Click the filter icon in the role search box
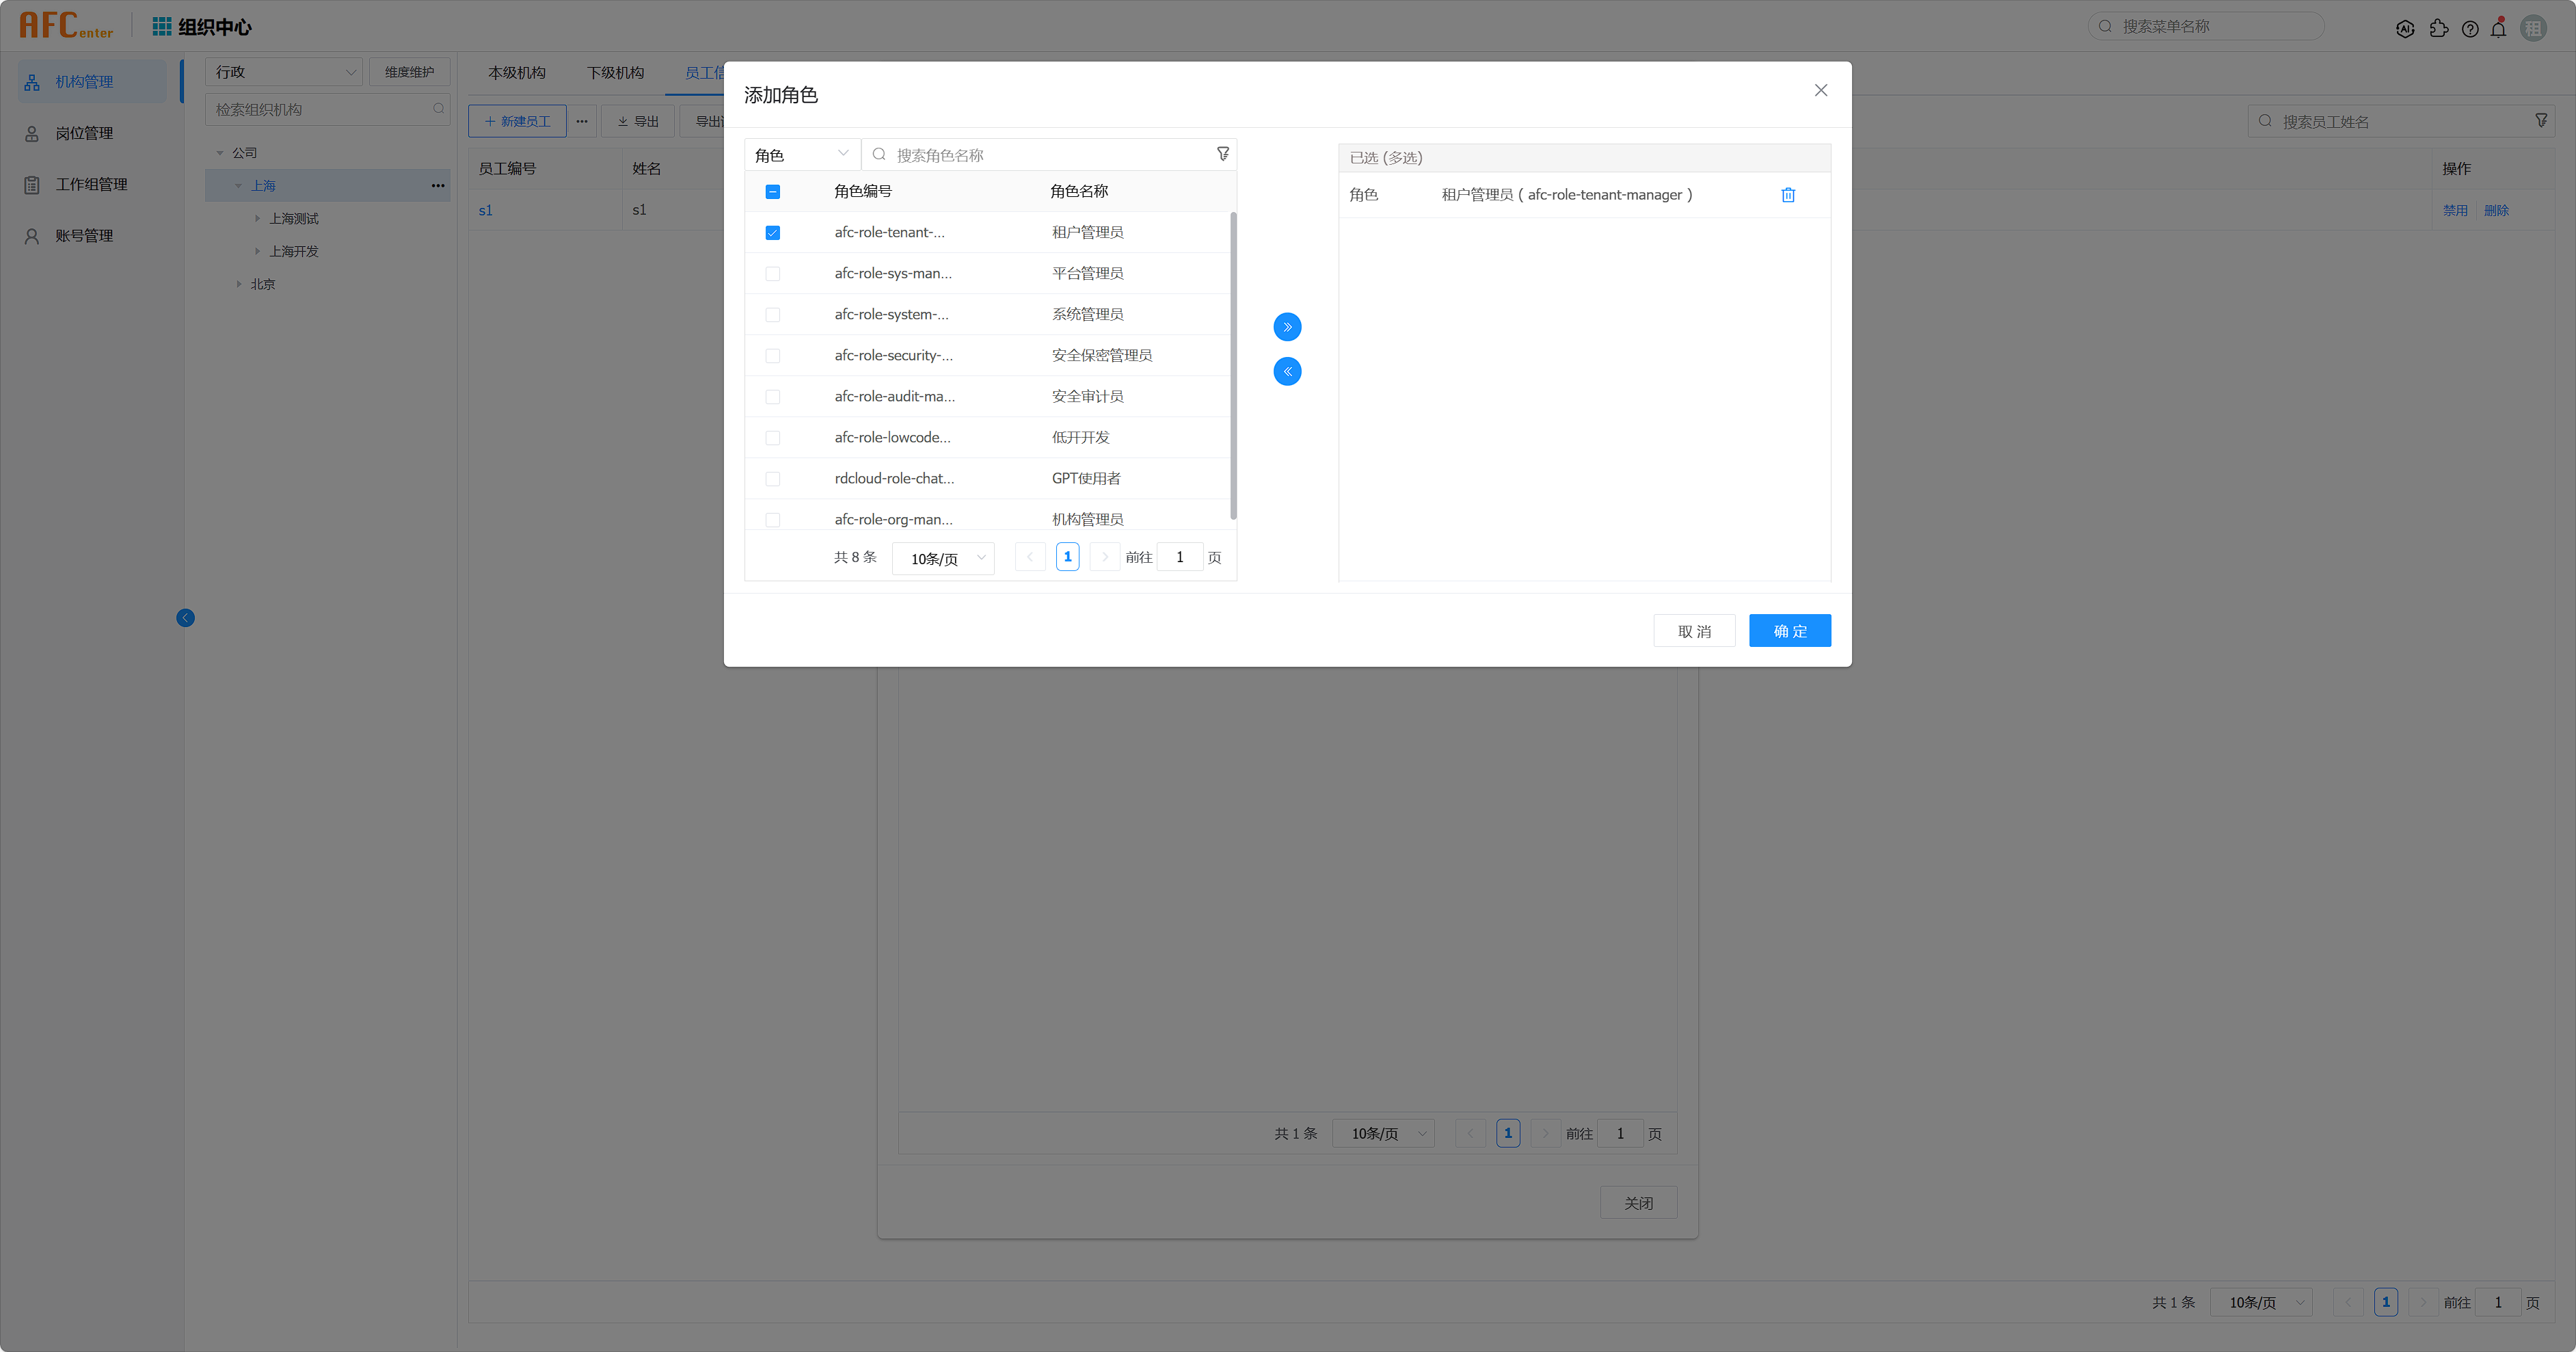The height and width of the screenshot is (1352, 2576). [1222, 154]
